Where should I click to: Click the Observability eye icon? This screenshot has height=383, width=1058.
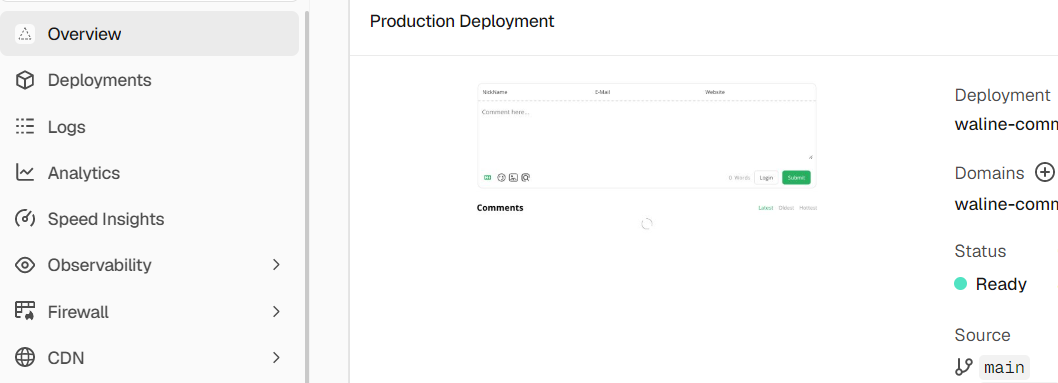[25, 265]
